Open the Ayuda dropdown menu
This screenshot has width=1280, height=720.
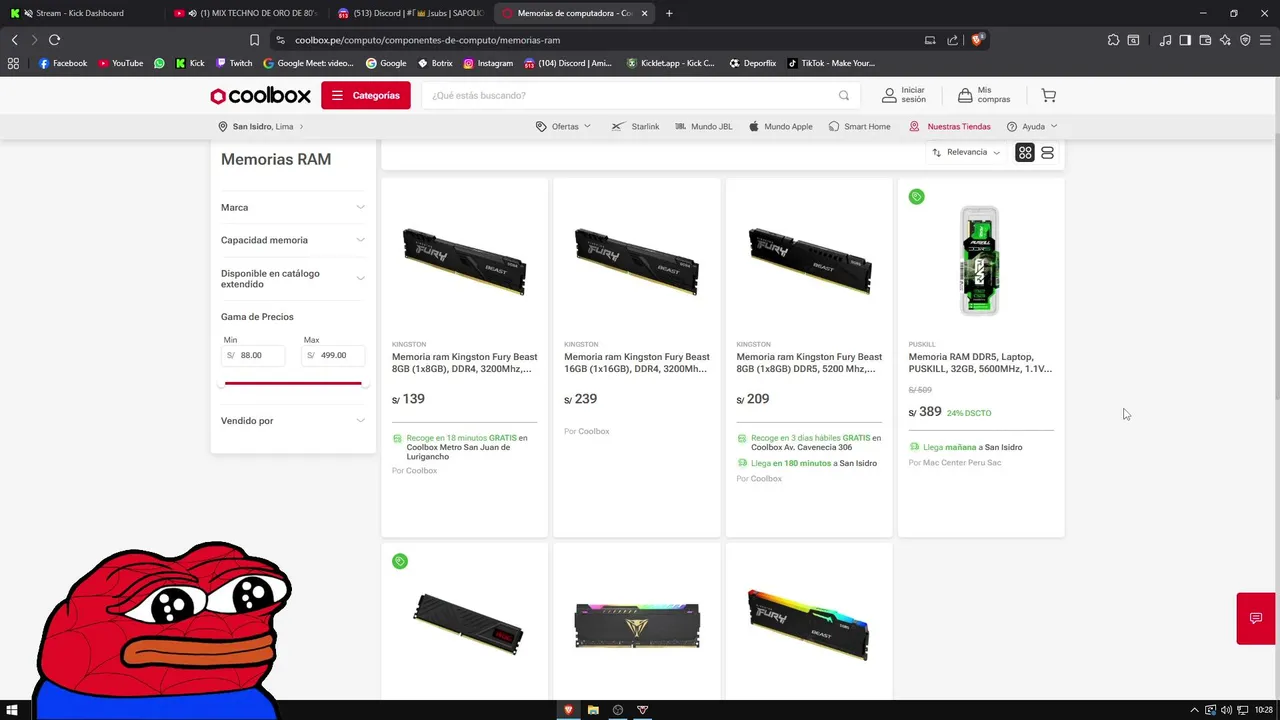point(1032,127)
